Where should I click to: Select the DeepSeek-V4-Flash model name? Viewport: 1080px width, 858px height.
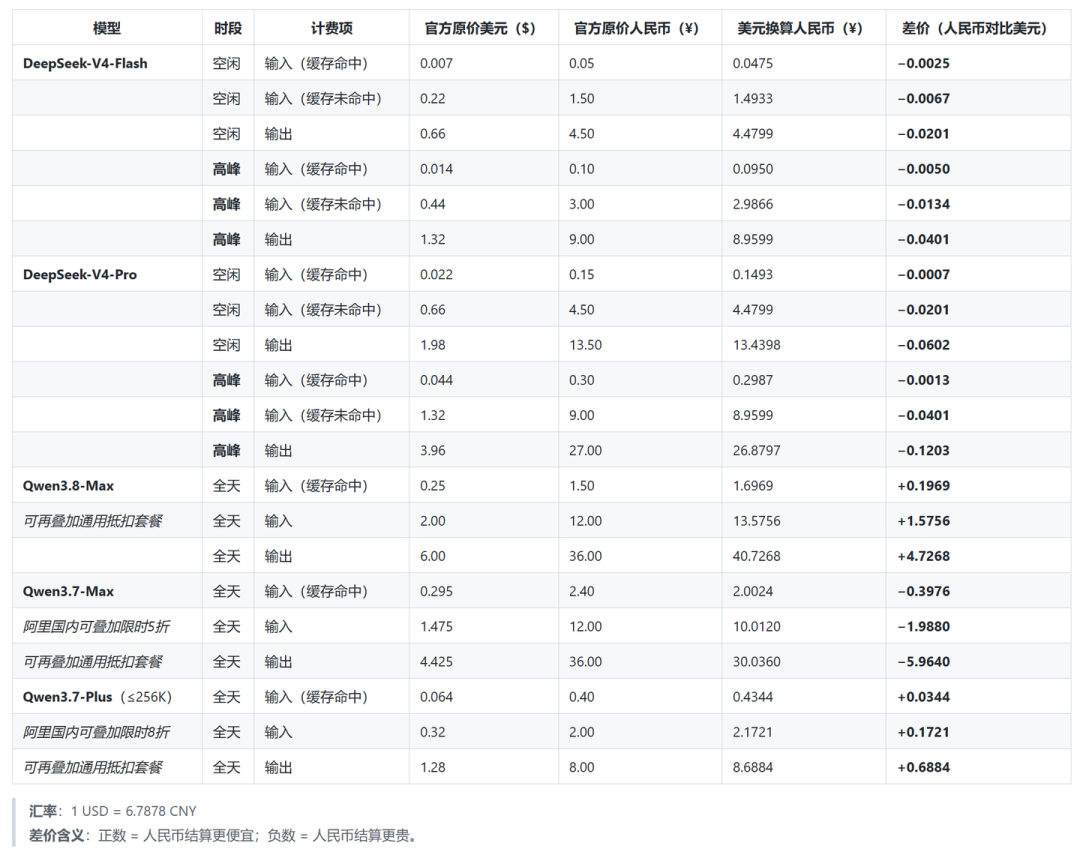(85, 63)
